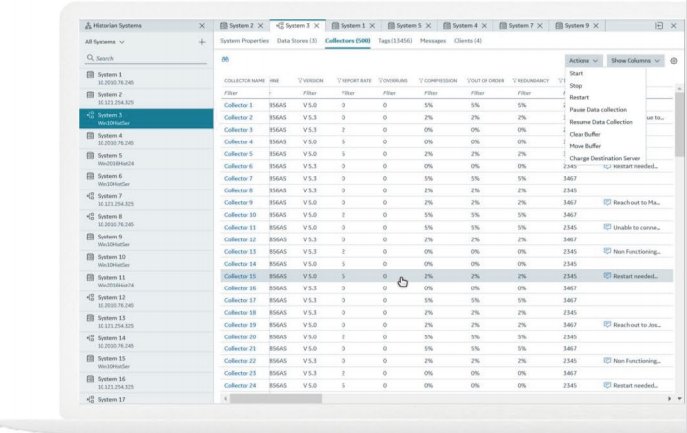Open the Collector 1 link
687x433 pixels.
238,105
